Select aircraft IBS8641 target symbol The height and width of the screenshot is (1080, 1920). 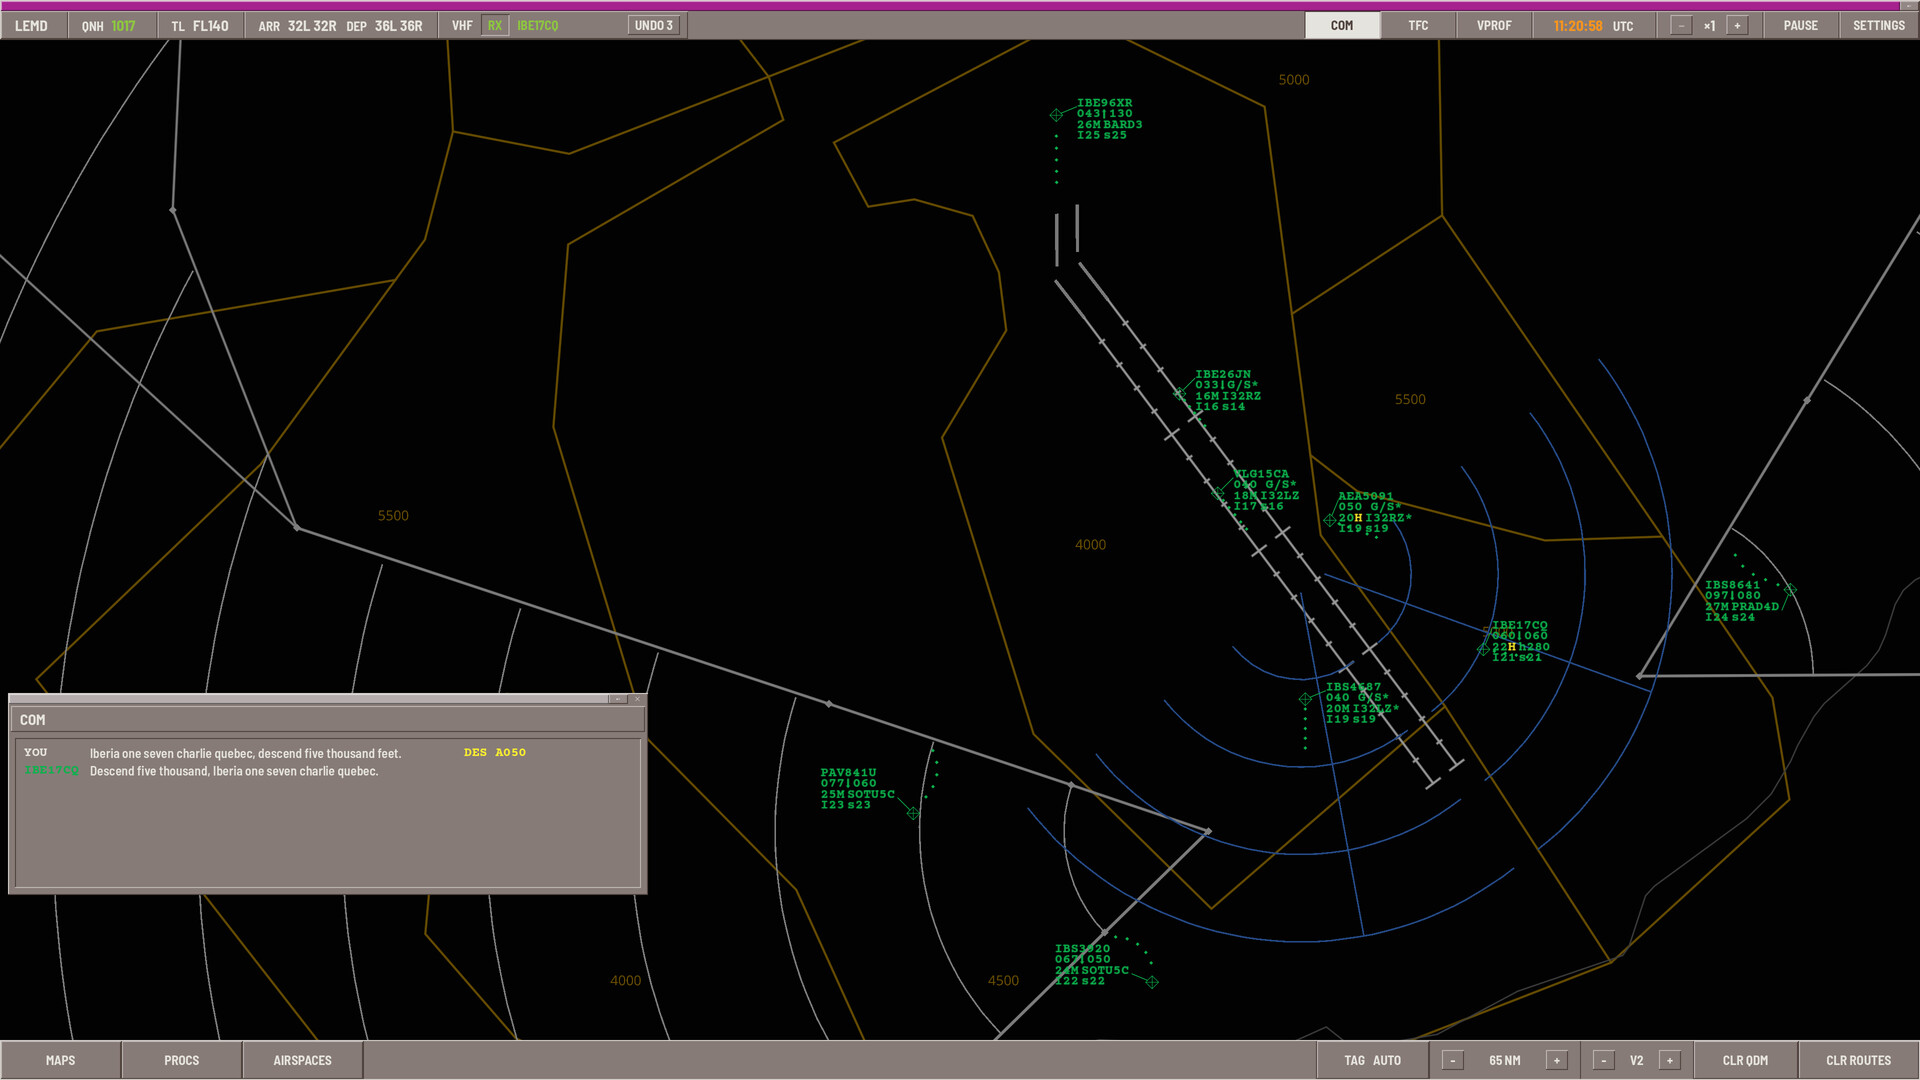tap(1790, 591)
